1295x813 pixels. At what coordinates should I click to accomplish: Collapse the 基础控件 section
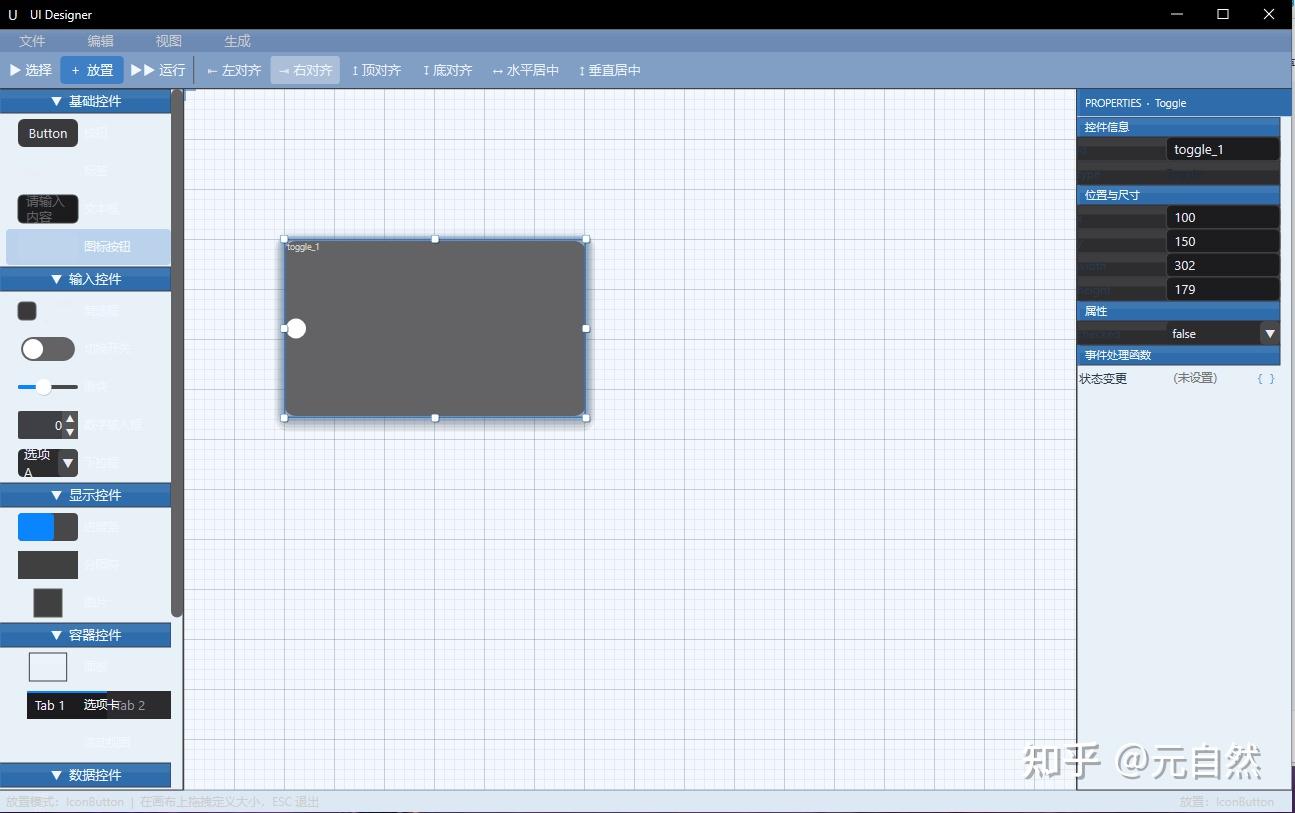point(86,101)
